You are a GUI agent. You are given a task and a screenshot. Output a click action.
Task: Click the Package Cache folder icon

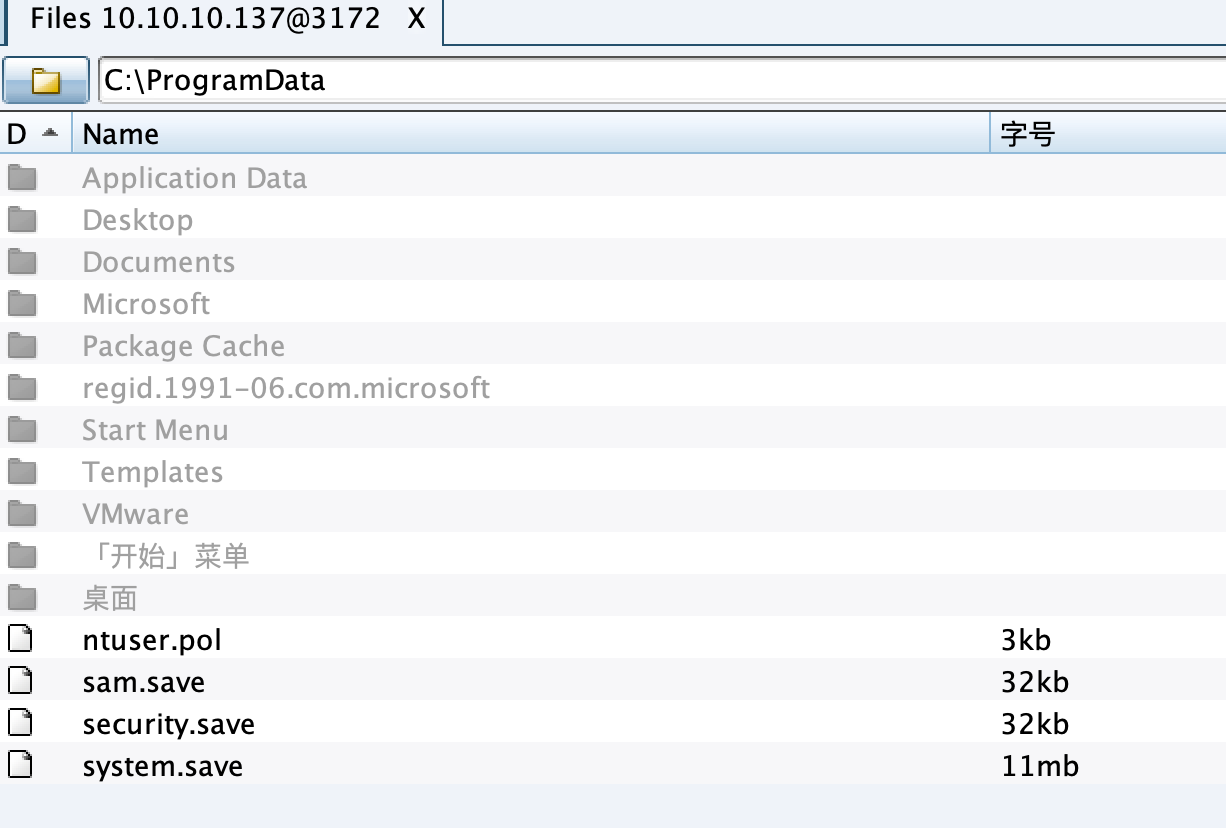22,346
